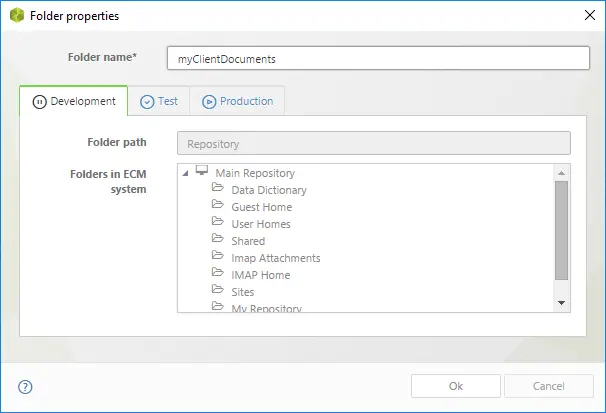The width and height of the screenshot is (606, 413).
Task: Click the scrollbar up arrow
Action: coord(562,173)
